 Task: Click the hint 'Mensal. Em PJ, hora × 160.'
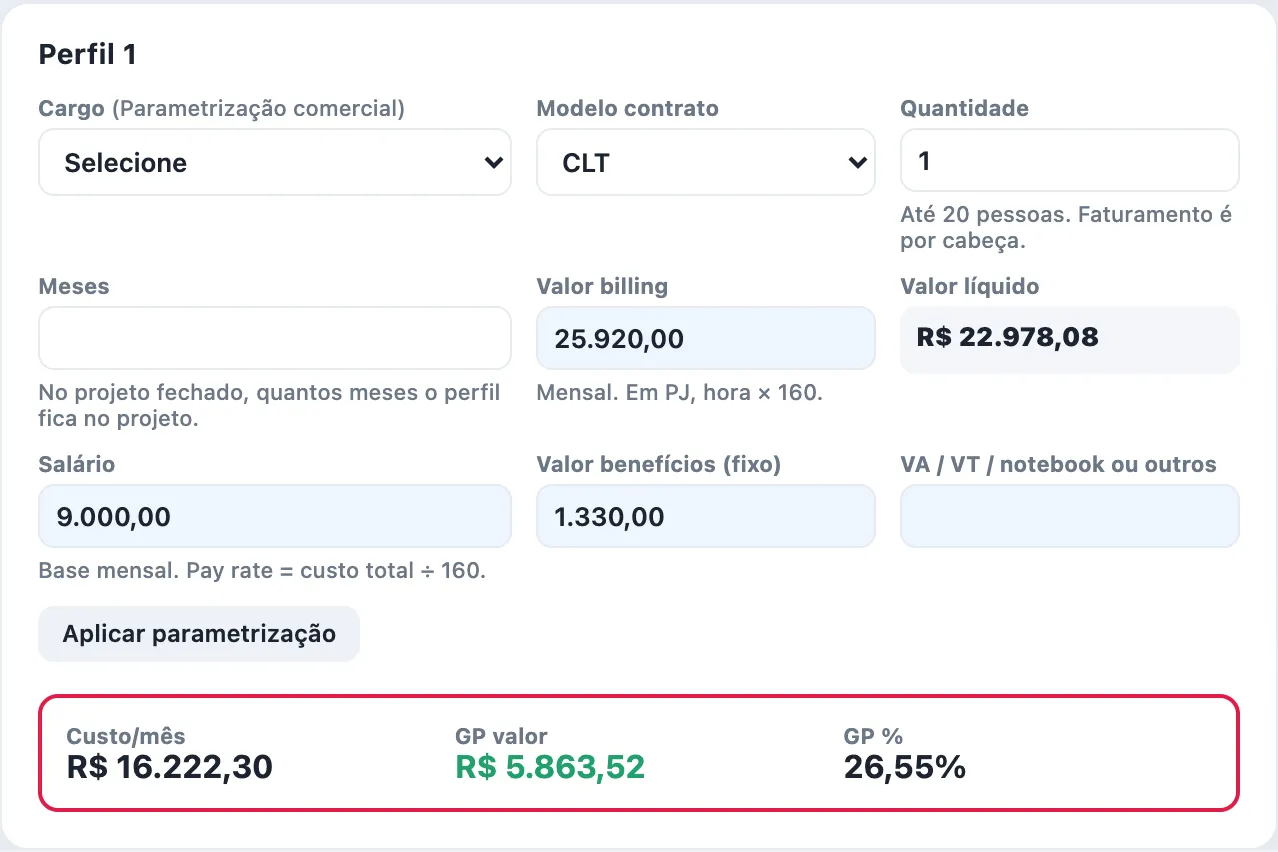(680, 393)
